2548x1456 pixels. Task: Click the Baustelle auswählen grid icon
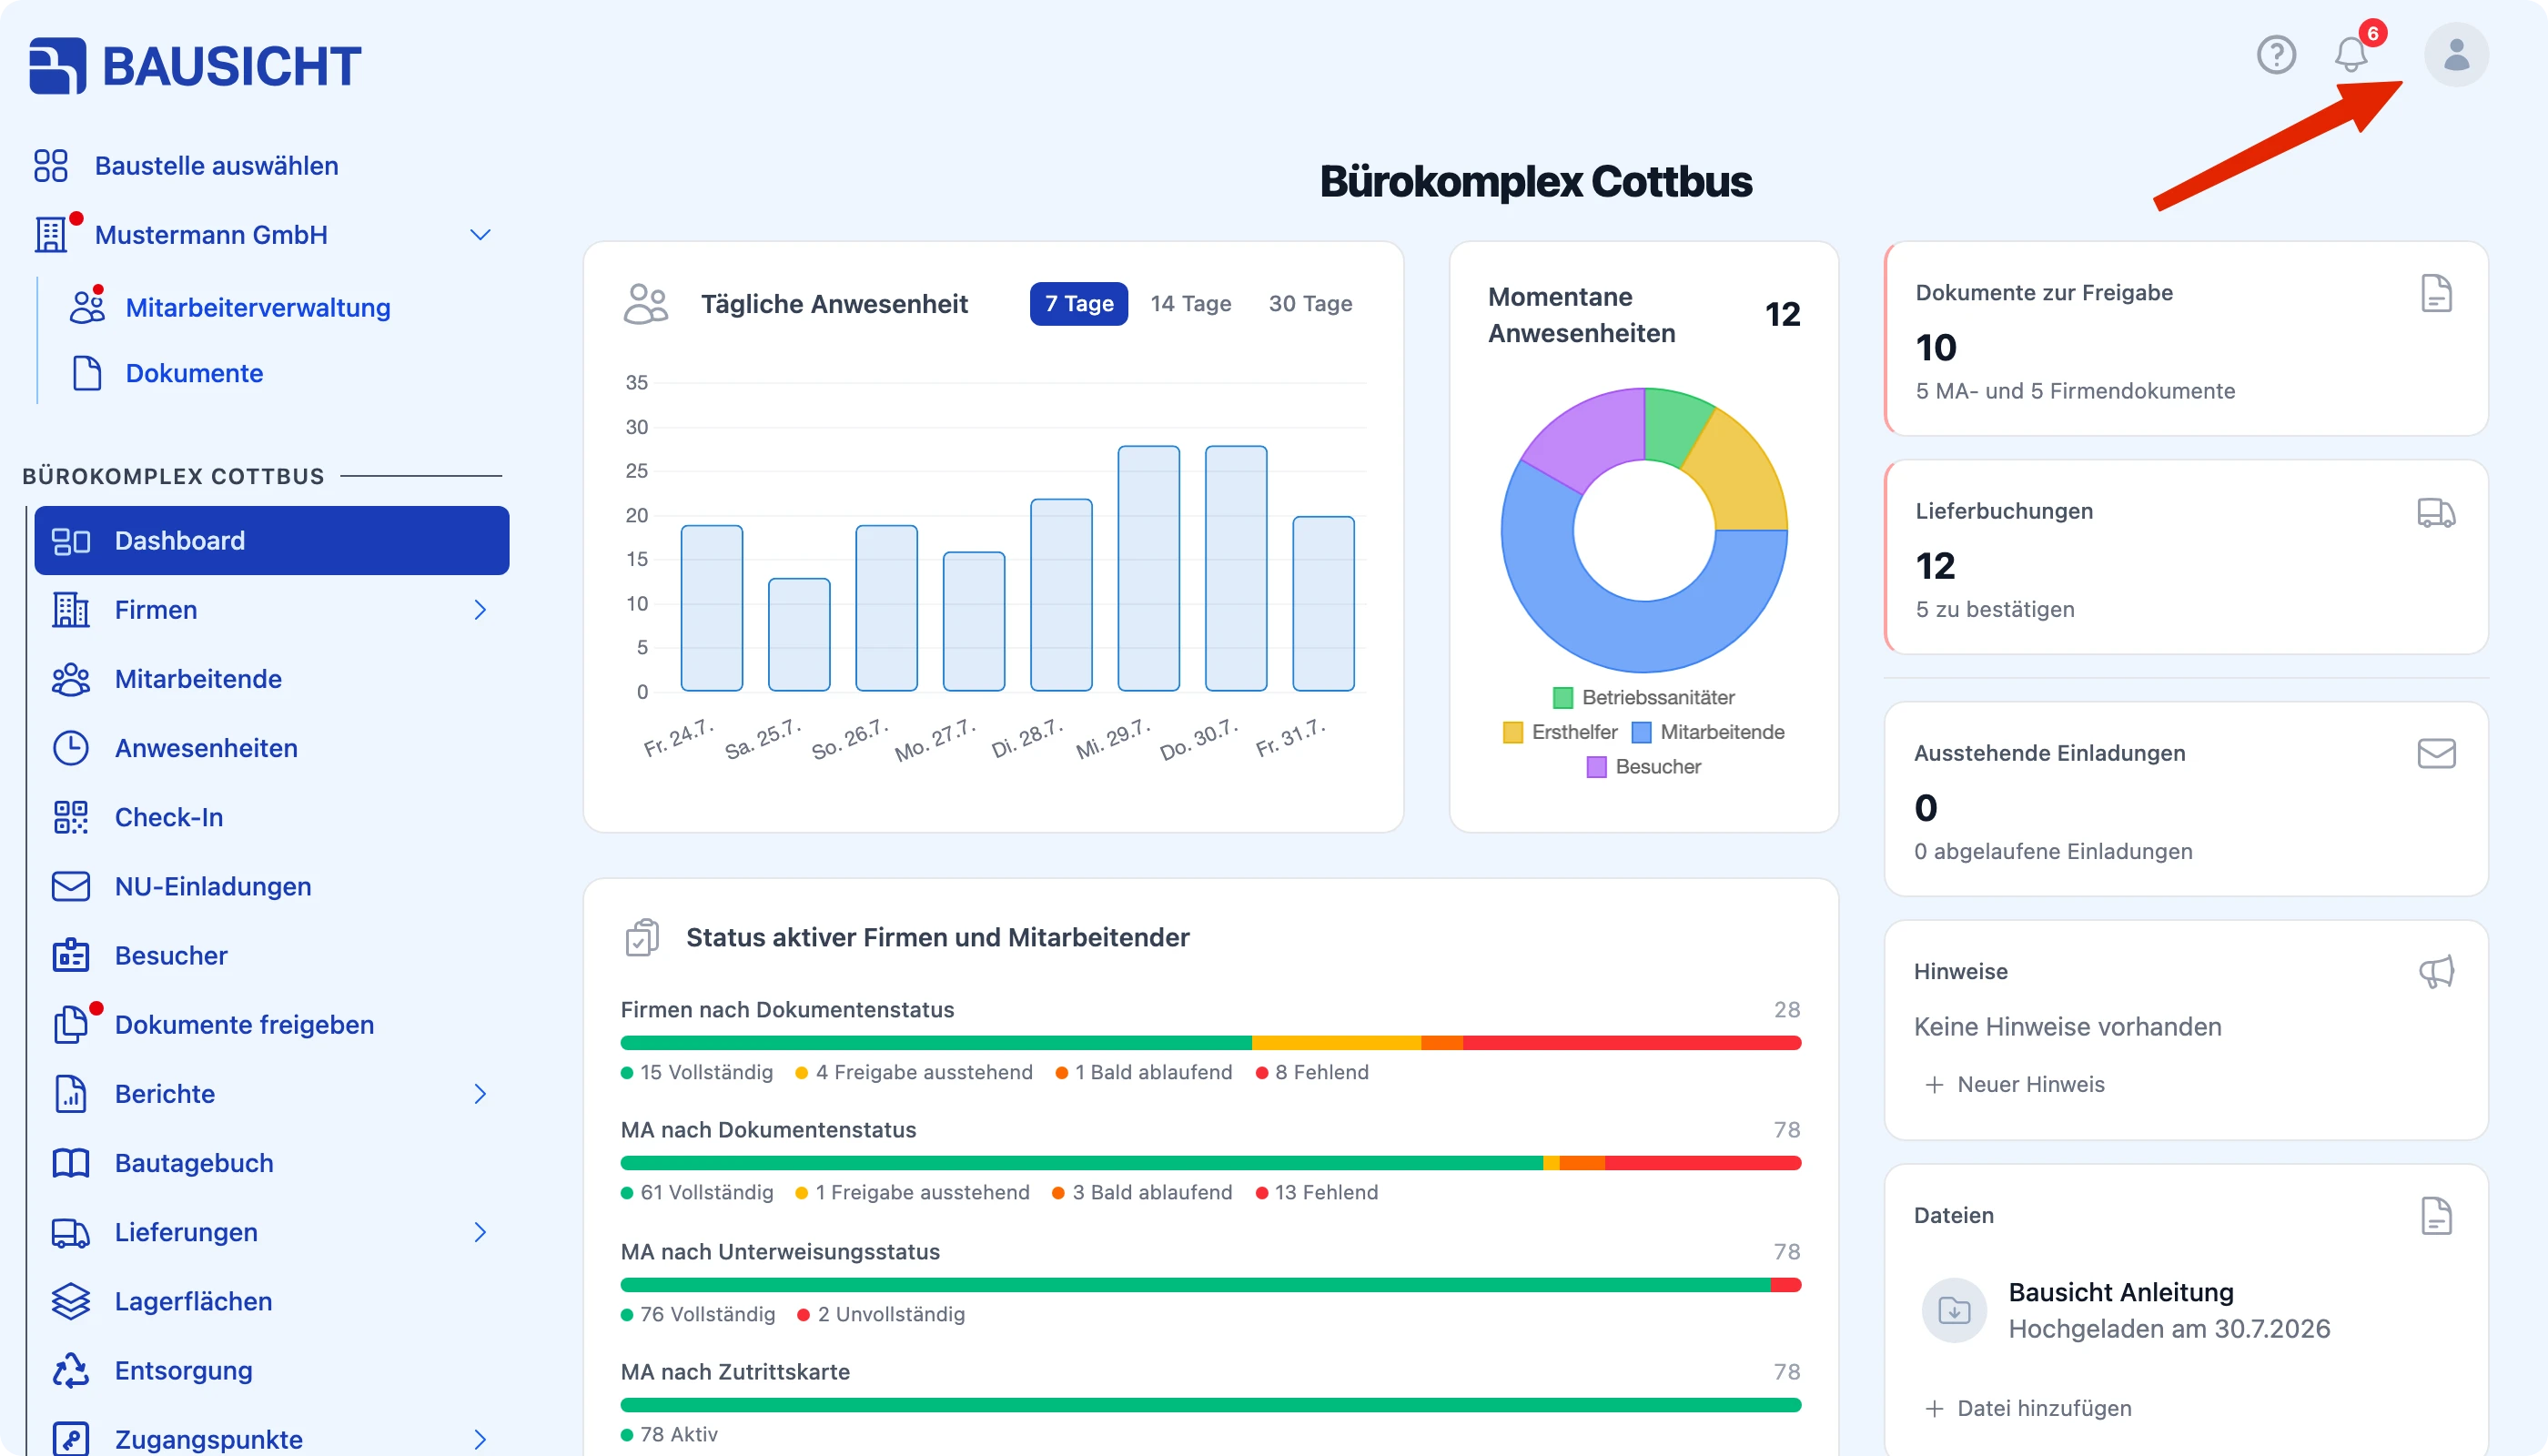[51, 165]
